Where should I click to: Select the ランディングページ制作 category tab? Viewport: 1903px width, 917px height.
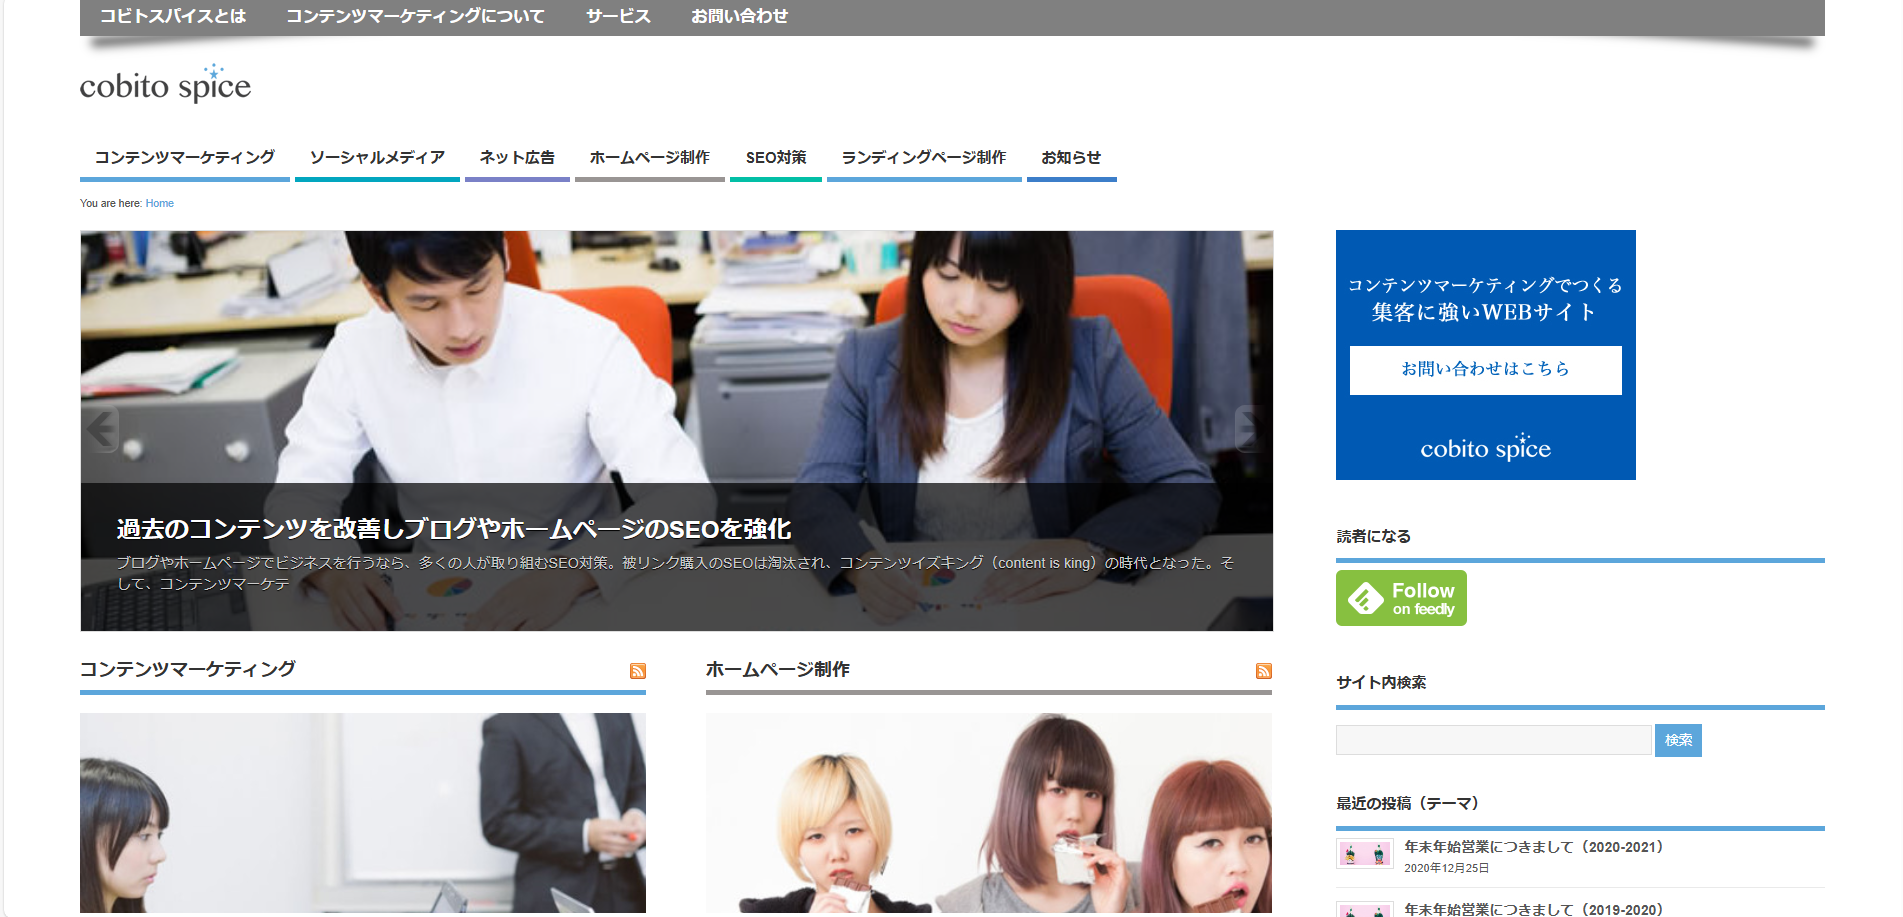pos(924,158)
